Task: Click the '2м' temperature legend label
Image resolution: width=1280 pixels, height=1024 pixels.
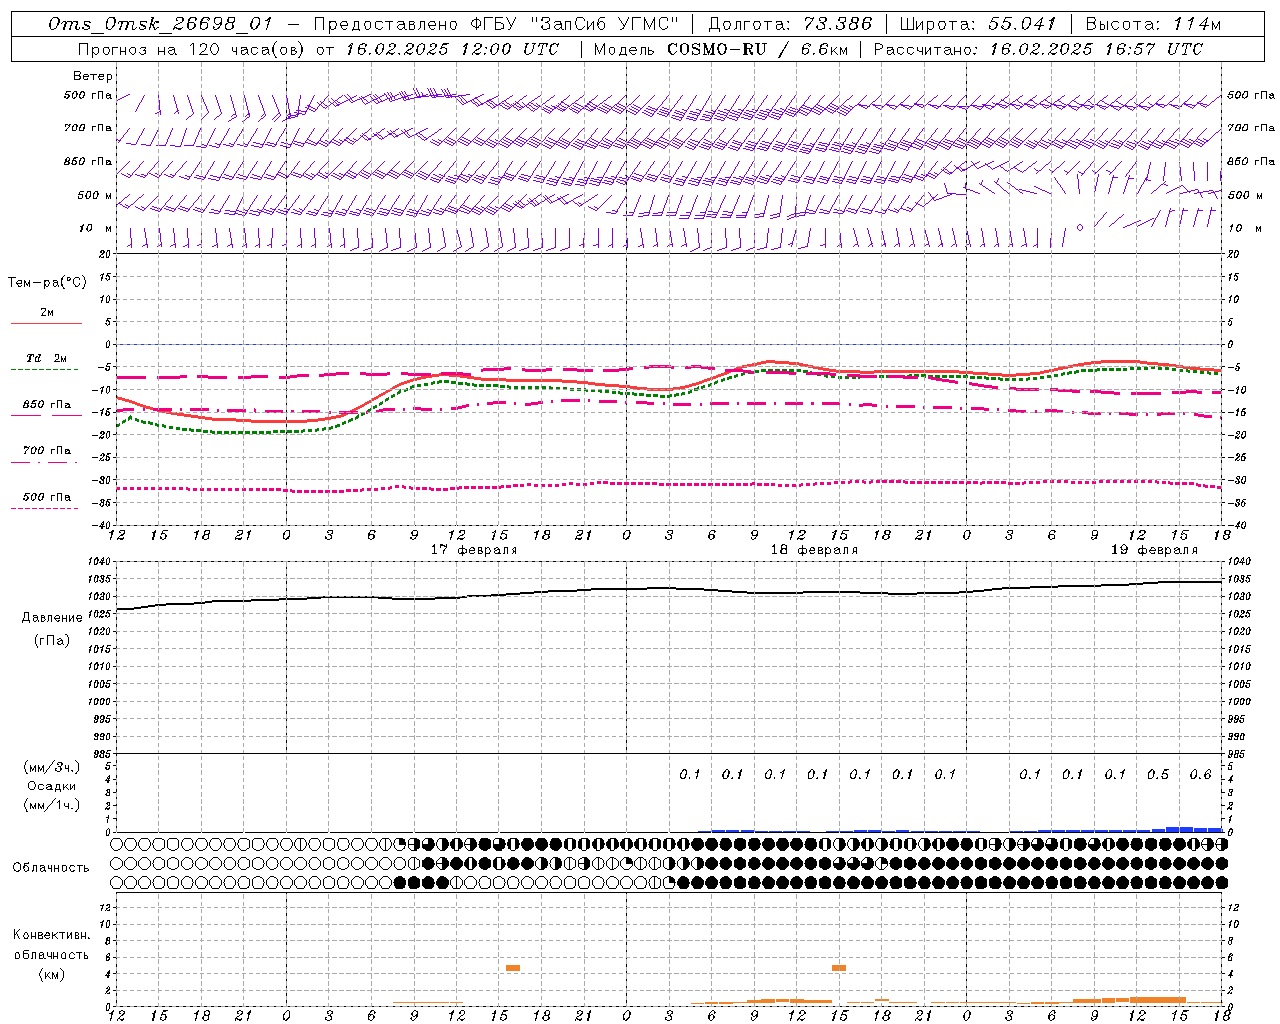Action: click(47, 313)
